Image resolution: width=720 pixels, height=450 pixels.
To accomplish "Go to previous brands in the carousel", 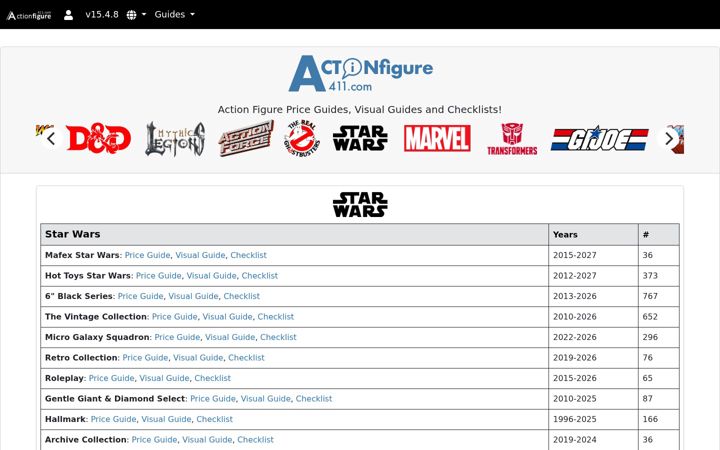I will click(51, 138).
